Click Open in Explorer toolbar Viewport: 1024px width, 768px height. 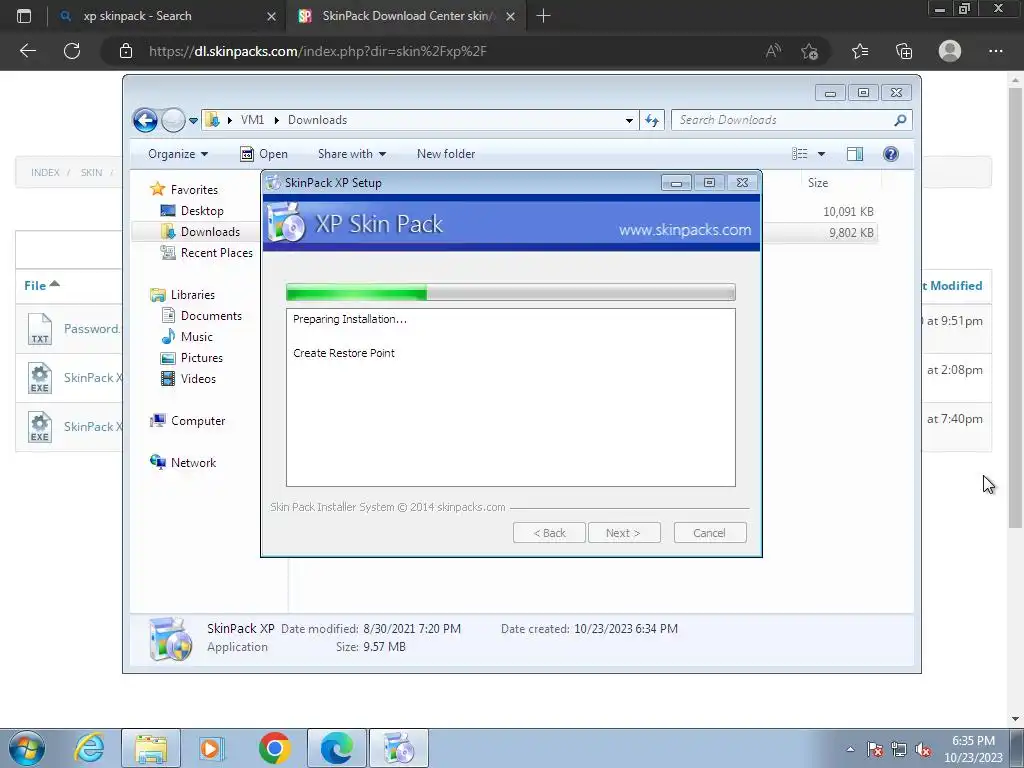pyautogui.click(x=264, y=154)
